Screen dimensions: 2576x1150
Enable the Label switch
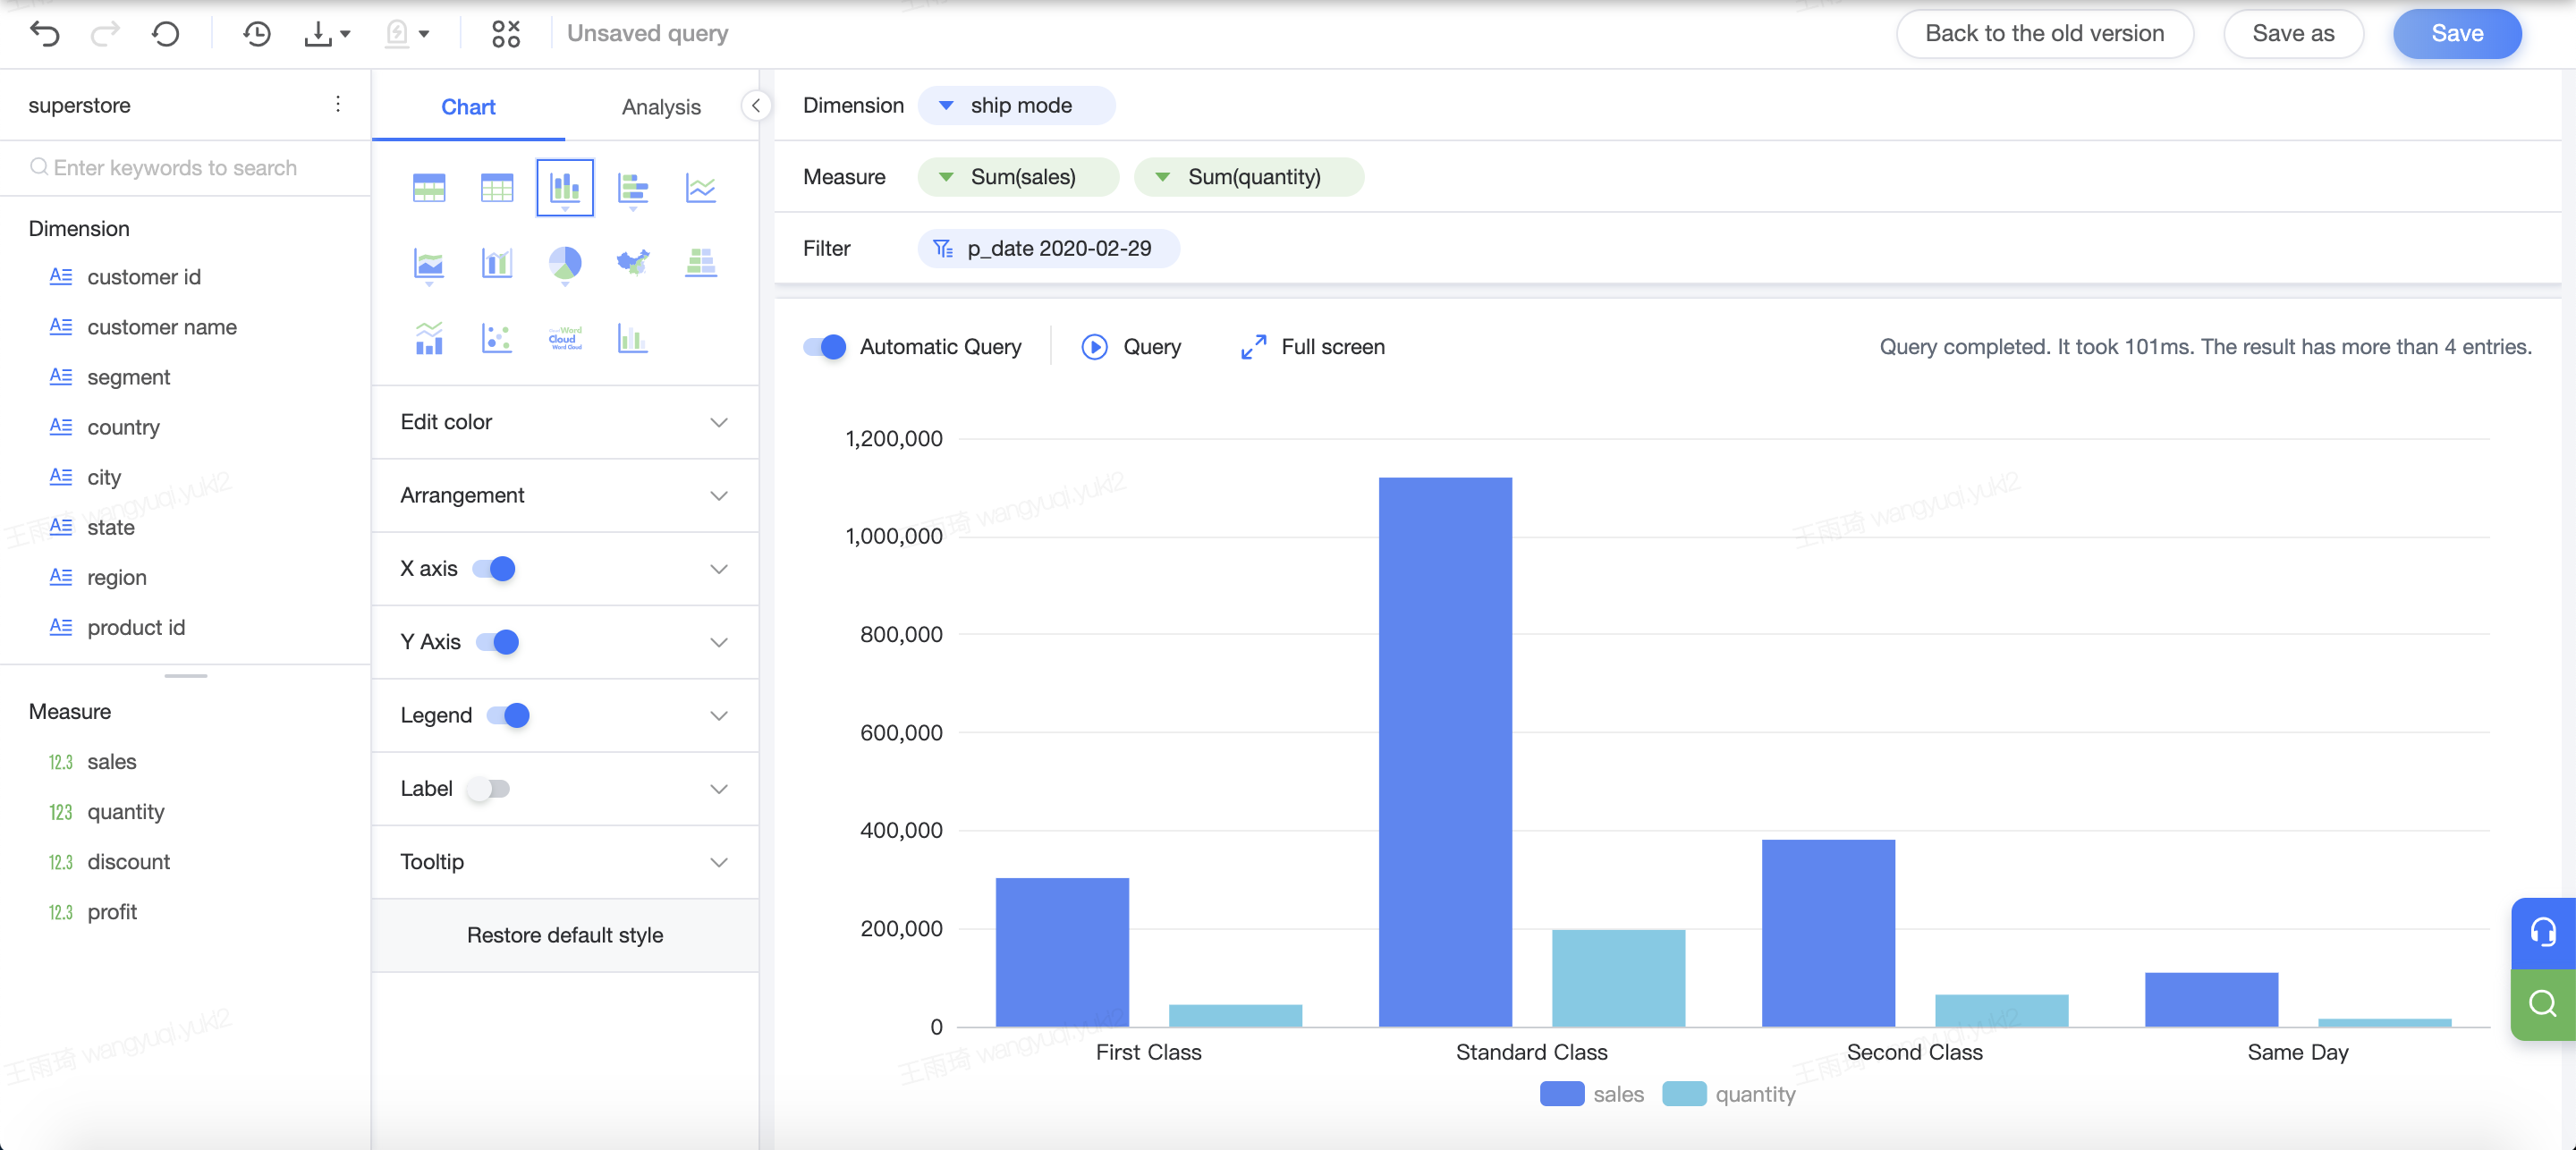(489, 789)
